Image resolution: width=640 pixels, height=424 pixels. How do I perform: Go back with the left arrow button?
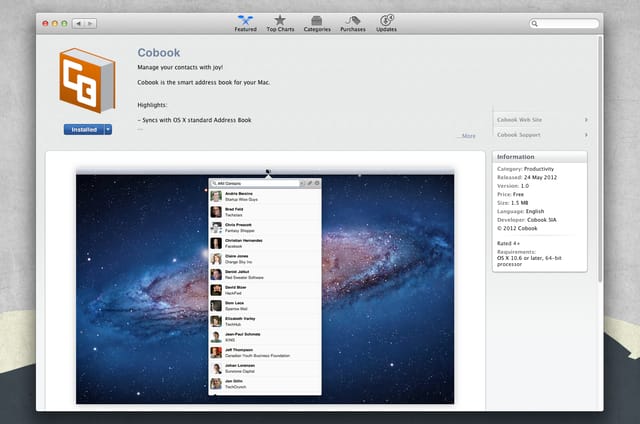pyautogui.click(x=78, y=24)
